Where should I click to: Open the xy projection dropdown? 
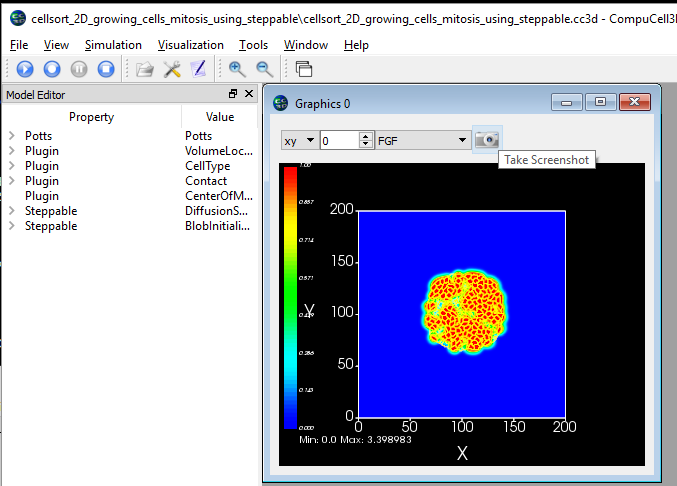click(x=299, y=140)
